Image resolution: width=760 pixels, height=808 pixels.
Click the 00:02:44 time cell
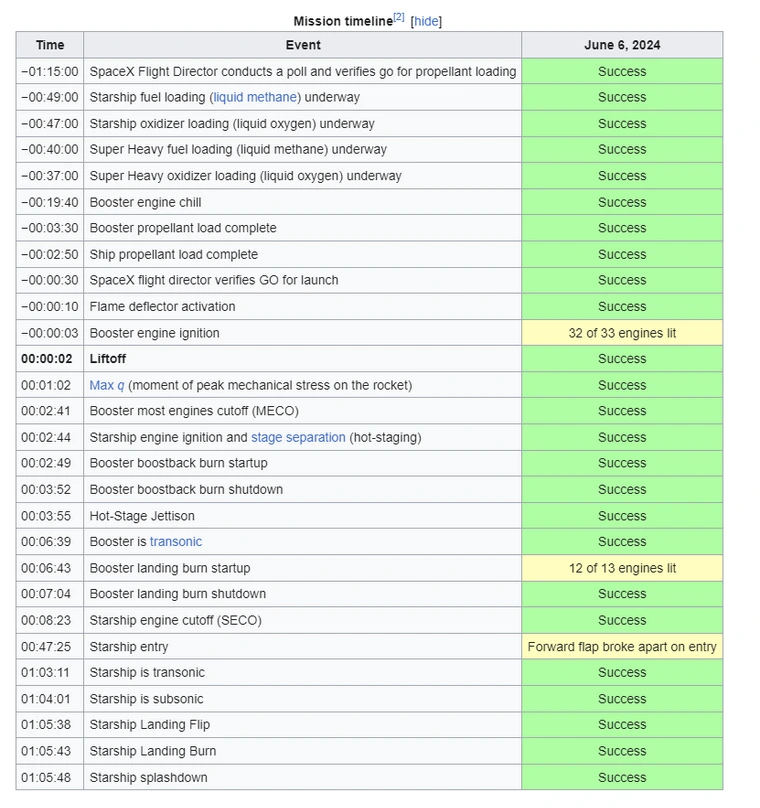[x=49, y=437]
